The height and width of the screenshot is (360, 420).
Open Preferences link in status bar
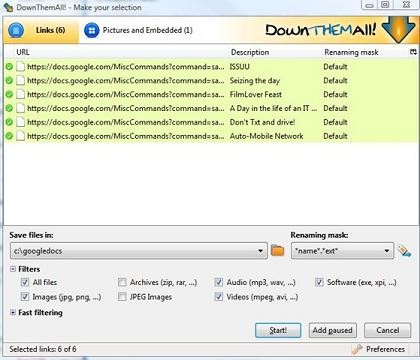pyautogui.click(x=385, y=349)
